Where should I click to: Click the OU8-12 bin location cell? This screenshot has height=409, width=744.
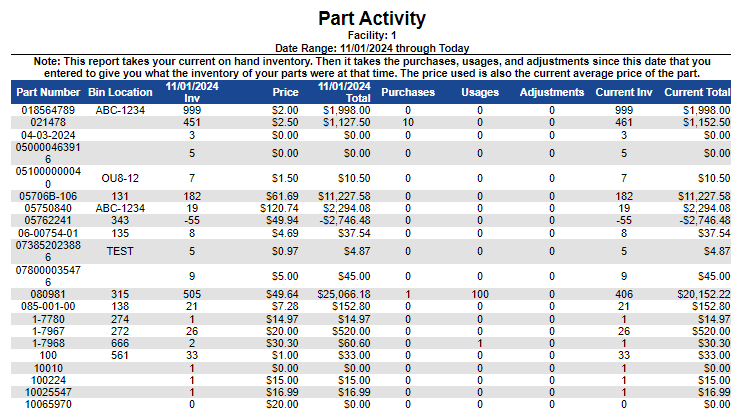121,177
